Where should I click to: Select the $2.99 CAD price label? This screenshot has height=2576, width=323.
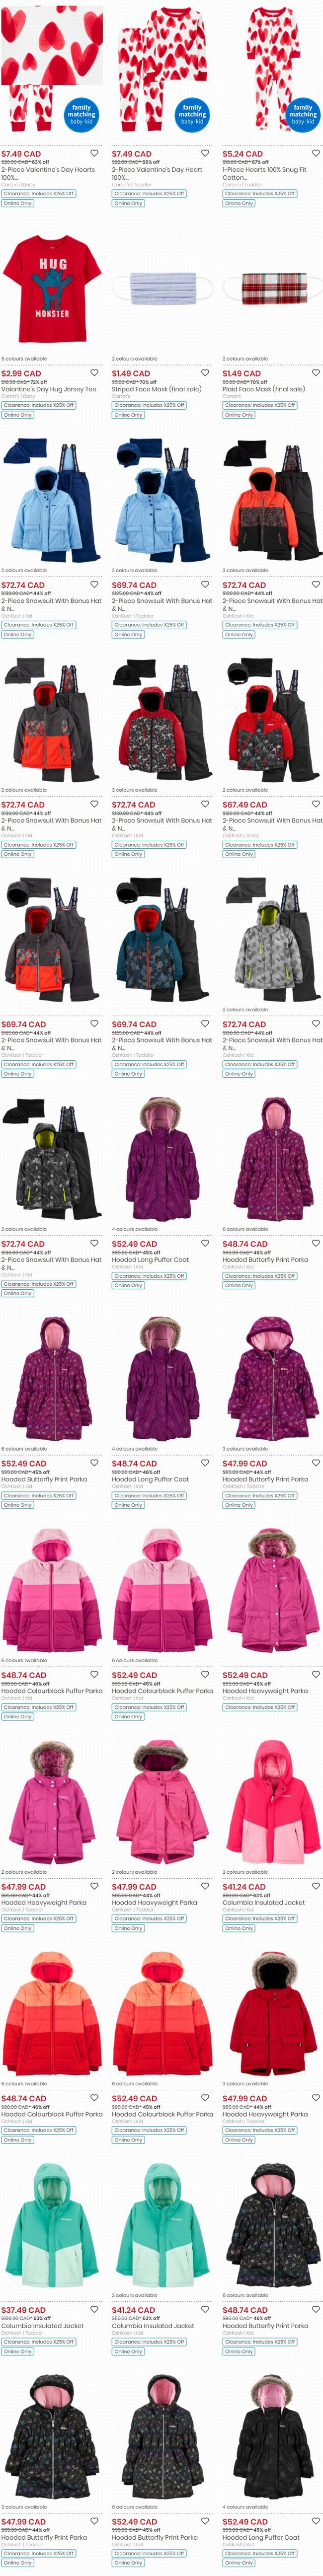click(x=21, y=373)
